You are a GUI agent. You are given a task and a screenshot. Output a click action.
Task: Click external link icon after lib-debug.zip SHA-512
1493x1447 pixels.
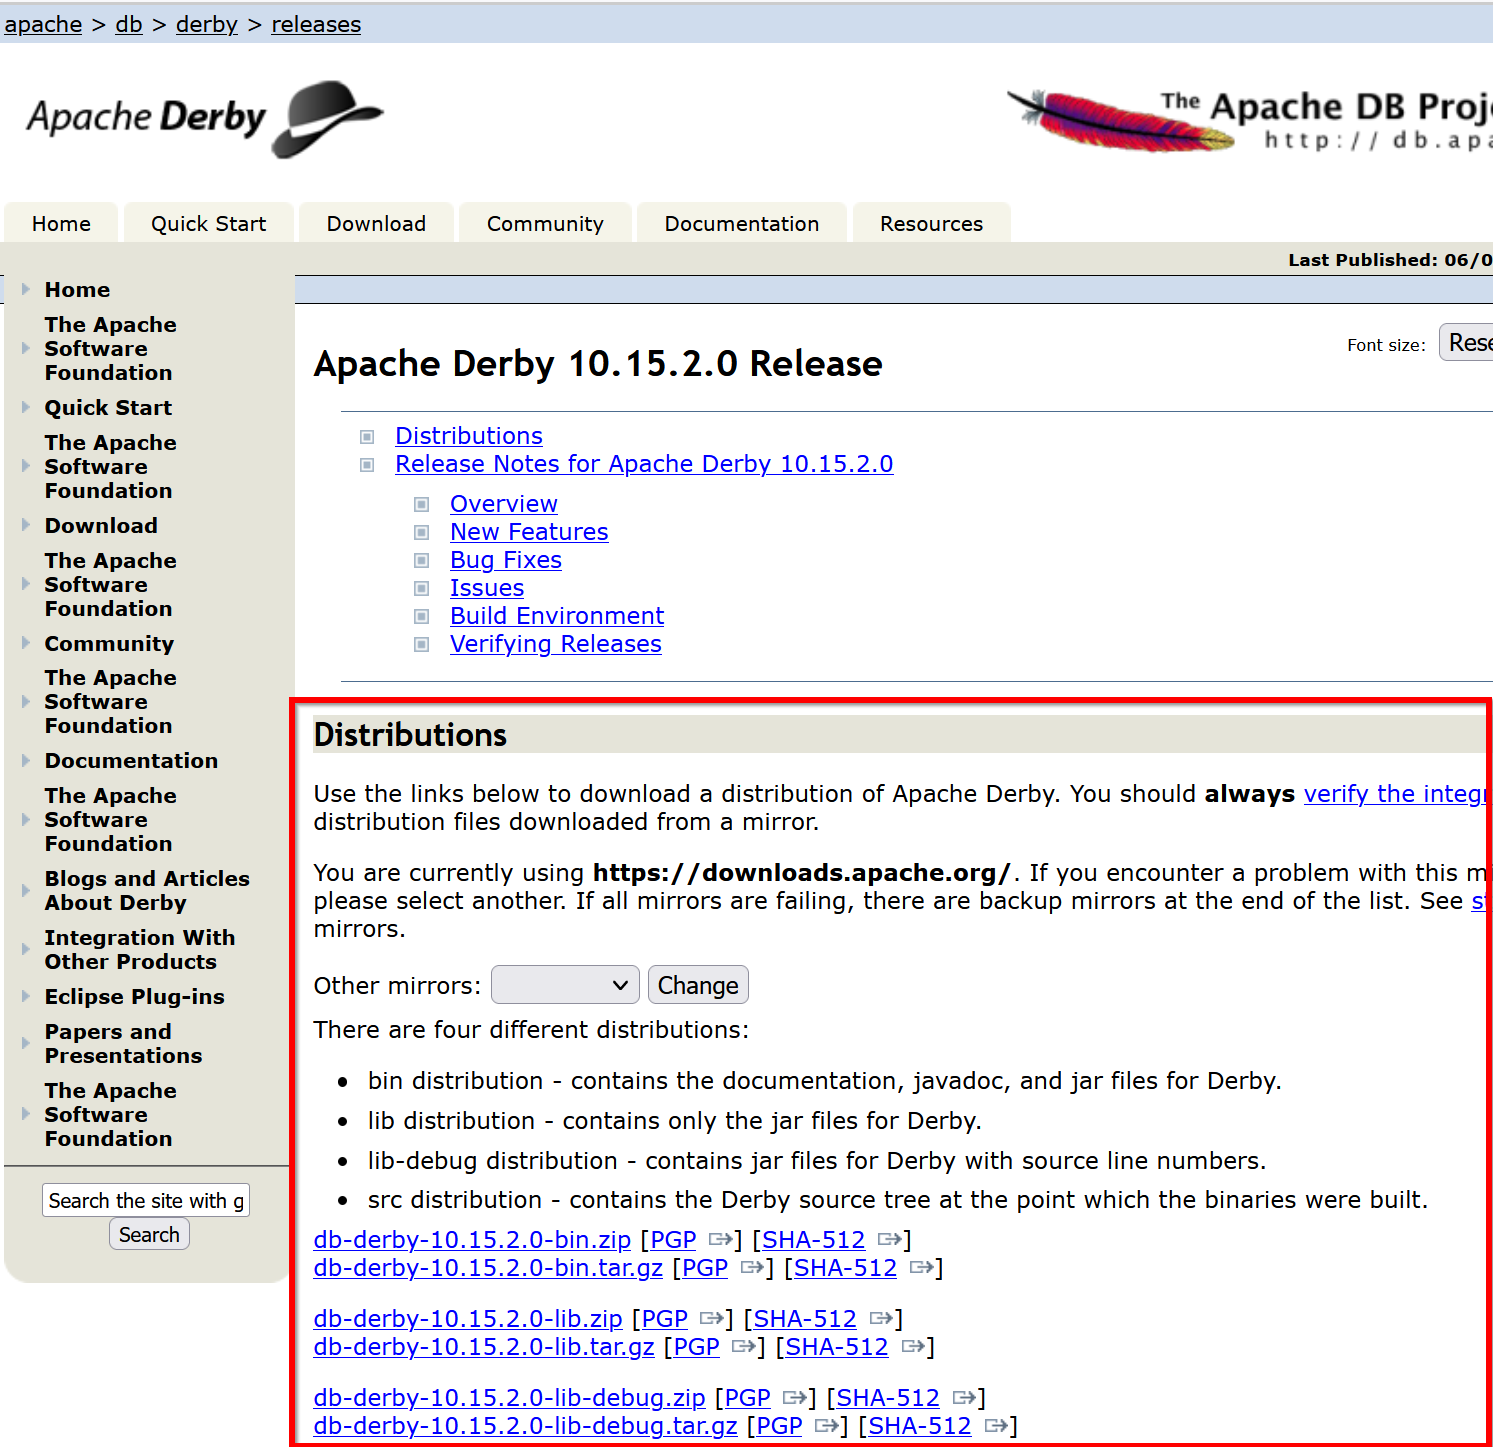tap(963, 1398)
